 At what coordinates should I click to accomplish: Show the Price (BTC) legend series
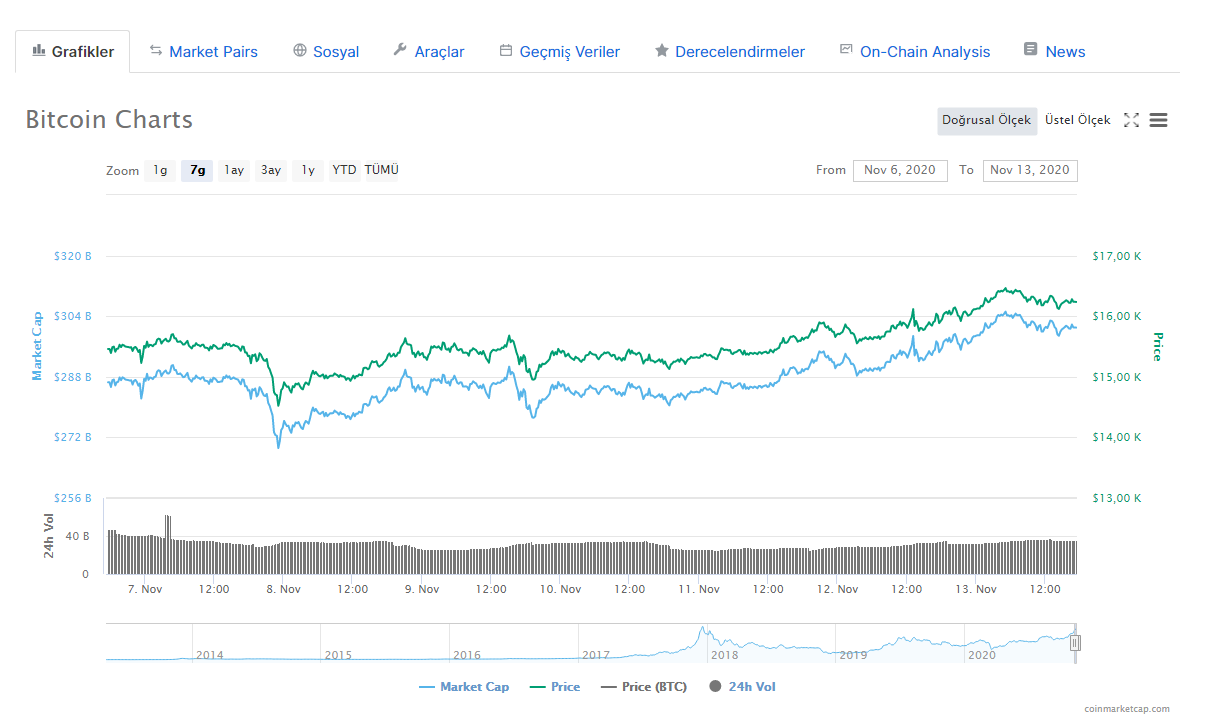[644, 687]
